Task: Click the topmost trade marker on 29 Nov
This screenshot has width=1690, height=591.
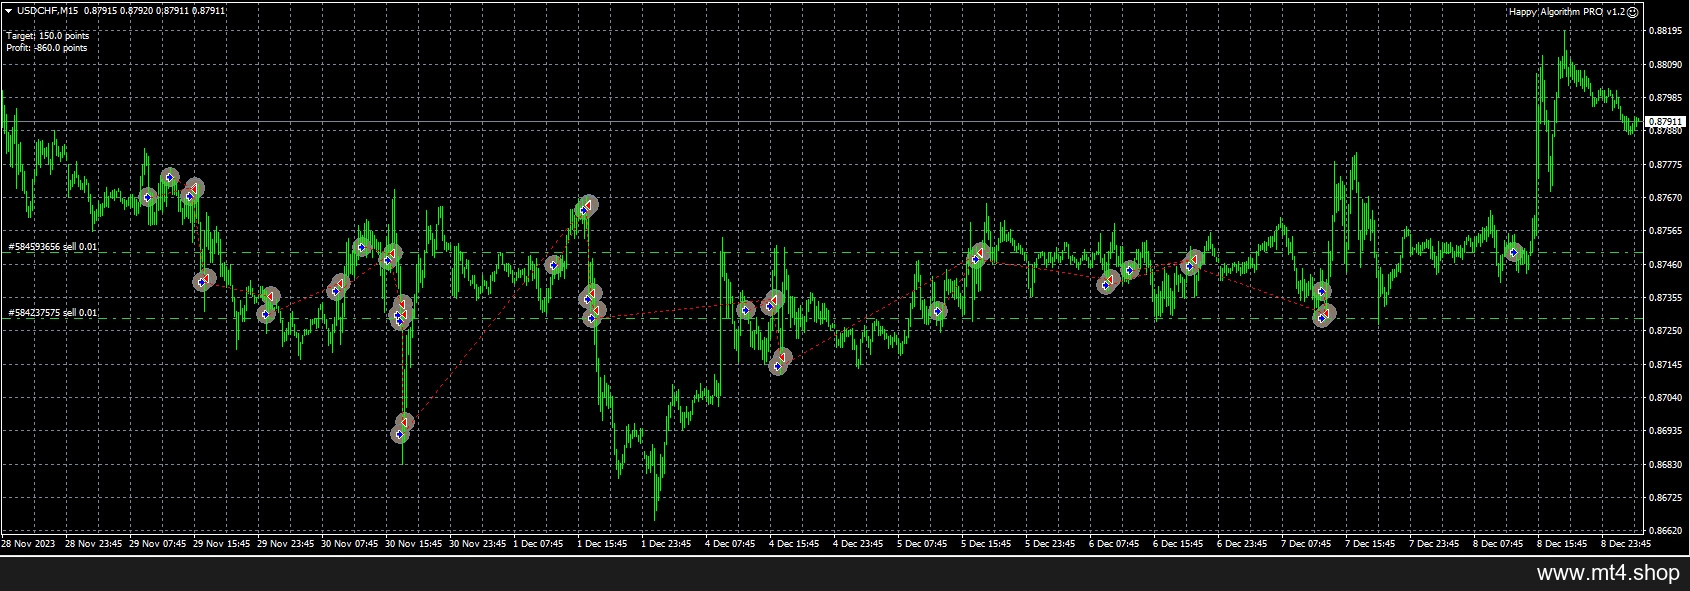Action: [x=170, y=178]
